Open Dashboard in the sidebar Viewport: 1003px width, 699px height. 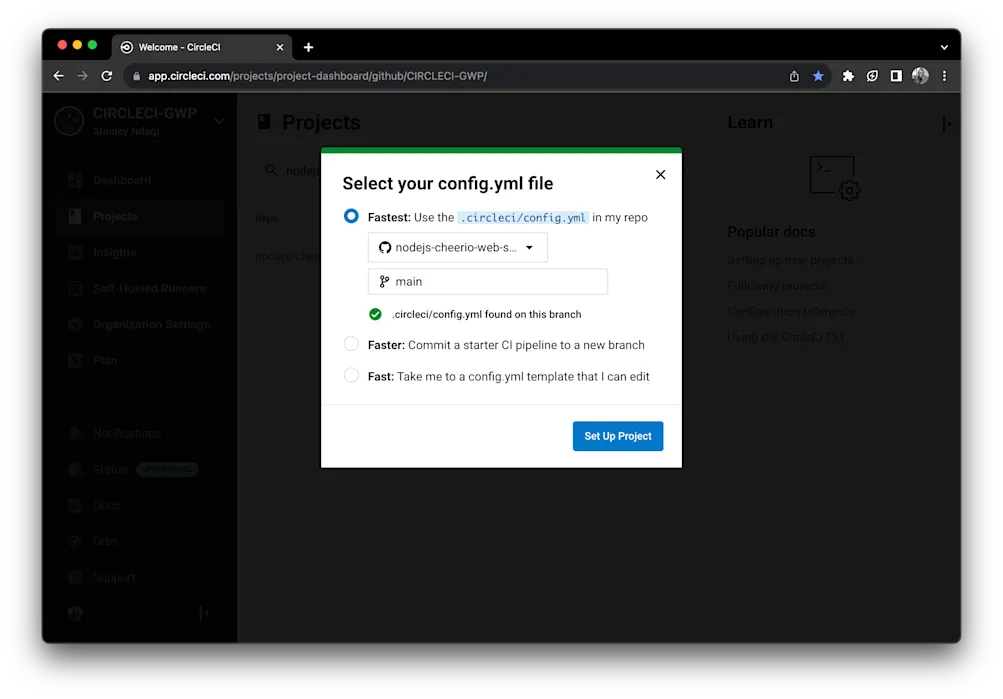(122, 180)
